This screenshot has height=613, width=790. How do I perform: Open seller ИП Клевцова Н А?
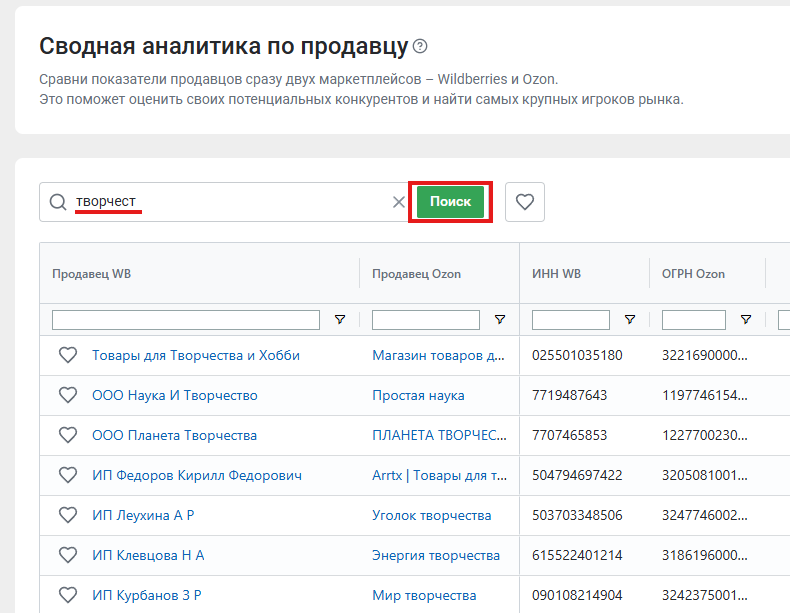pos(148,556)
